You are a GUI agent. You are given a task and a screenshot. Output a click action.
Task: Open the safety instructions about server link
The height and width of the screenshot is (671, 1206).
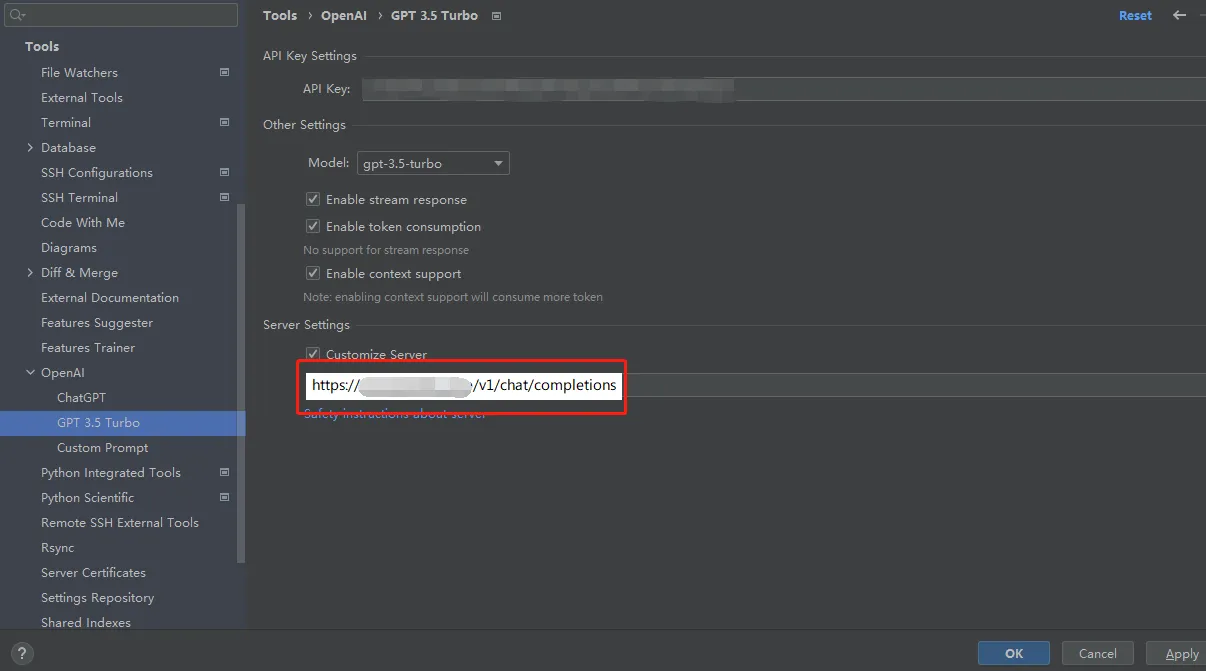395,414
